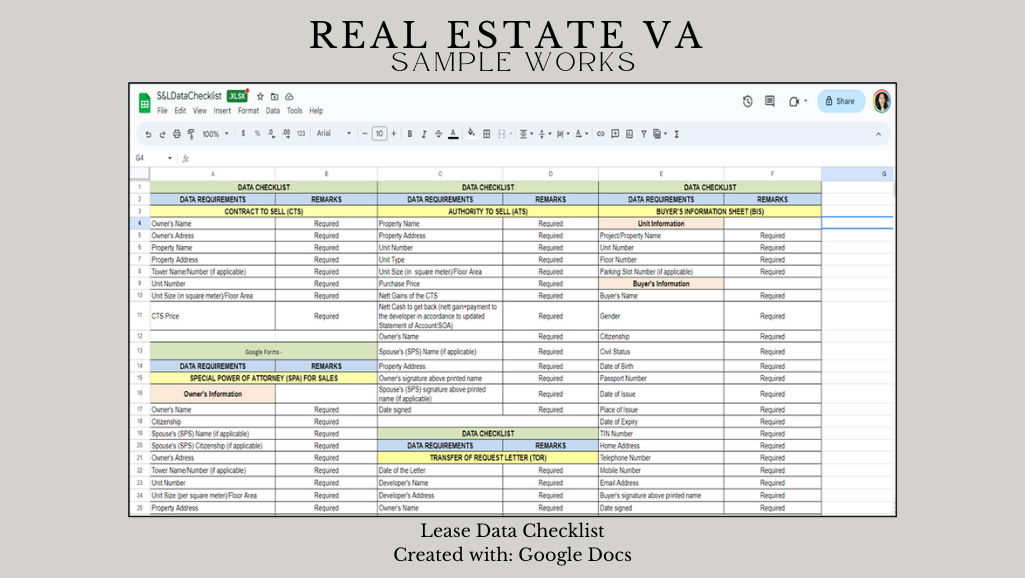Print the spreadsheet
1025x578 pixels.
(x=176, y=134)
